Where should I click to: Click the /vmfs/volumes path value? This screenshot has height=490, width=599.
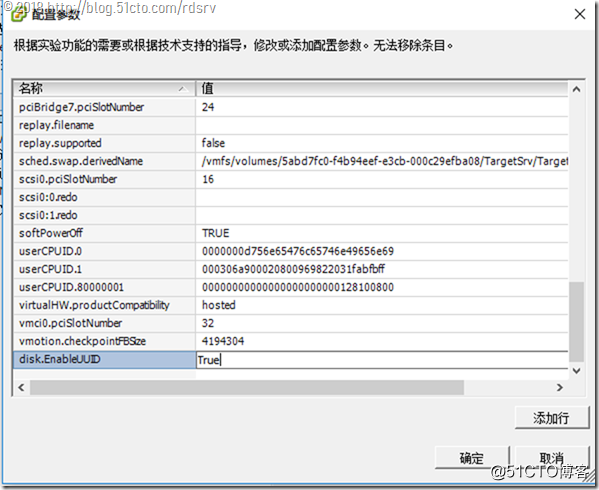pyautogui.click(x=384, y=161)
